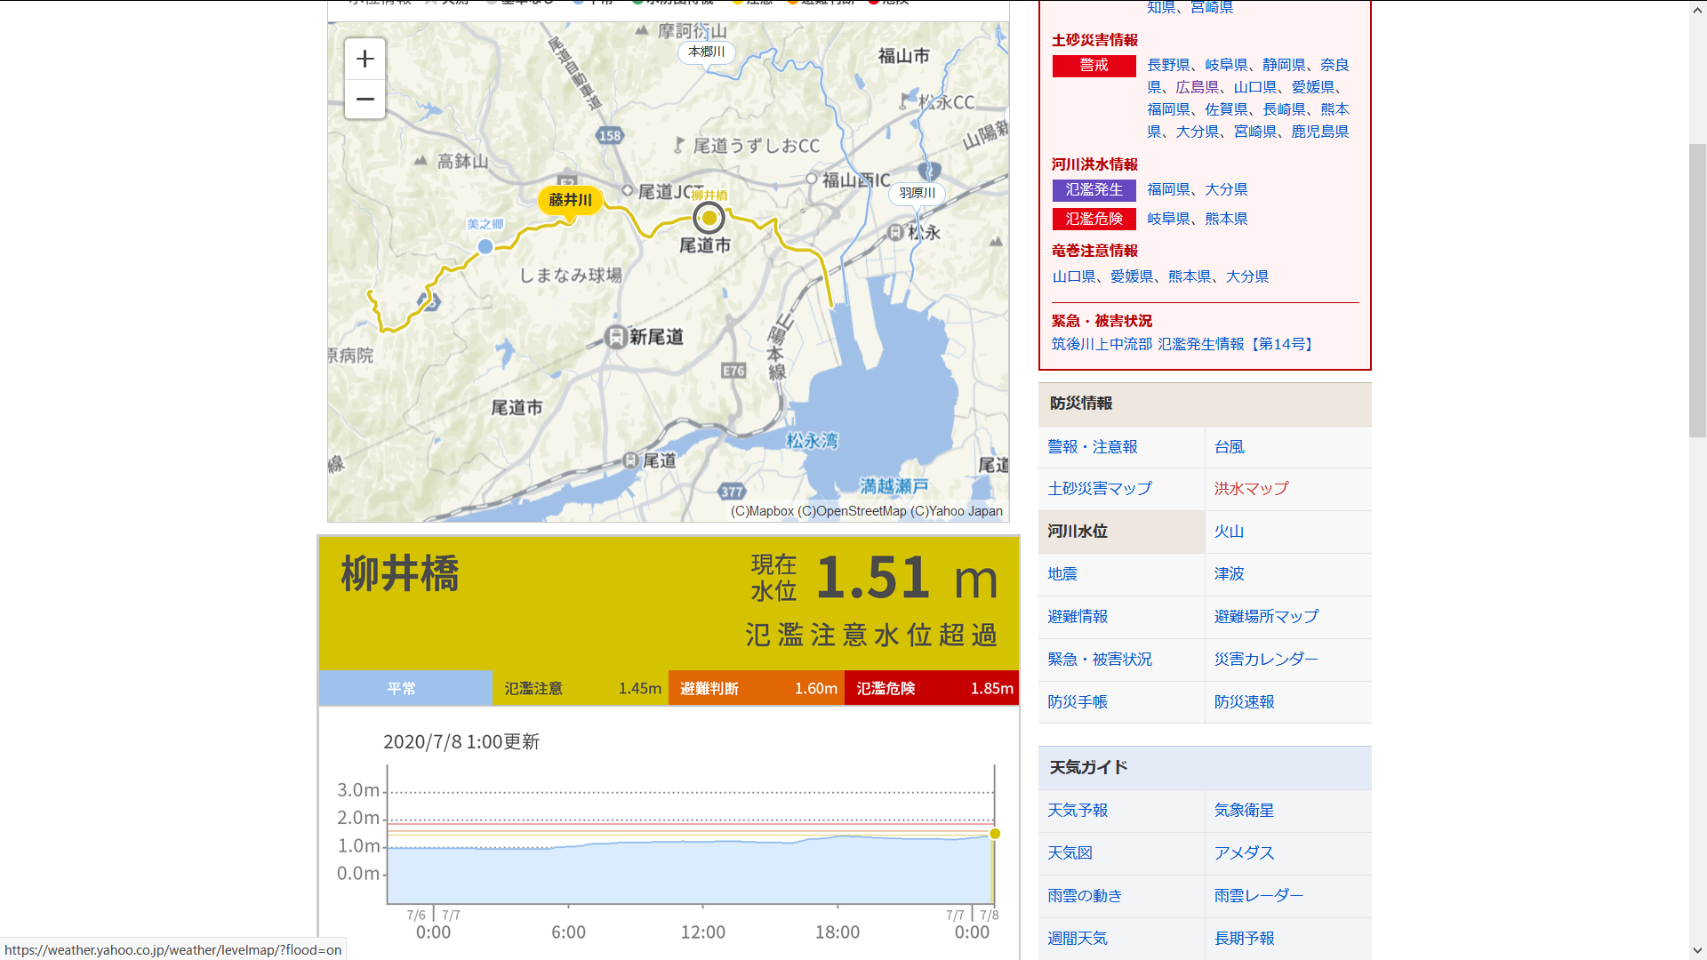
Task: Zoom out on the river map
Action: click(365, 99)
